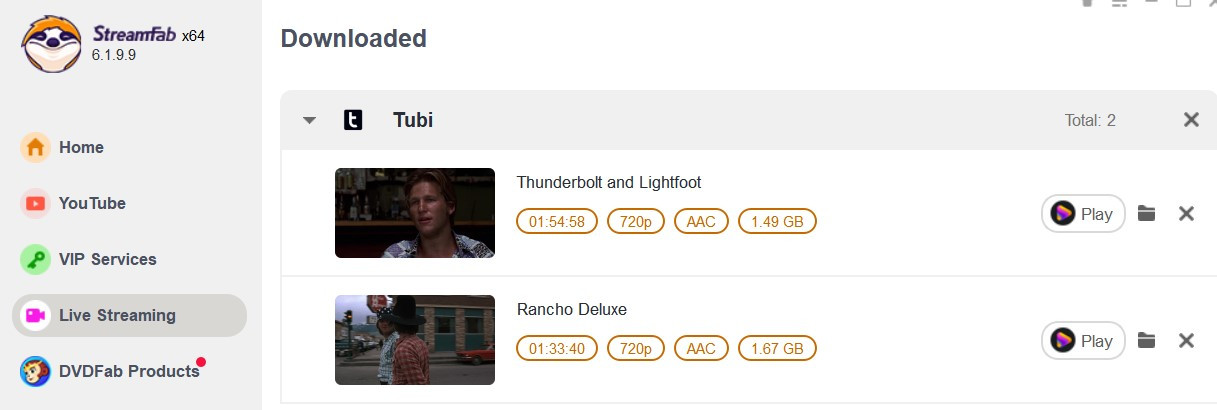
Task: Open folder containing Rancho Deluxe
Action: tap(1146, 340)
